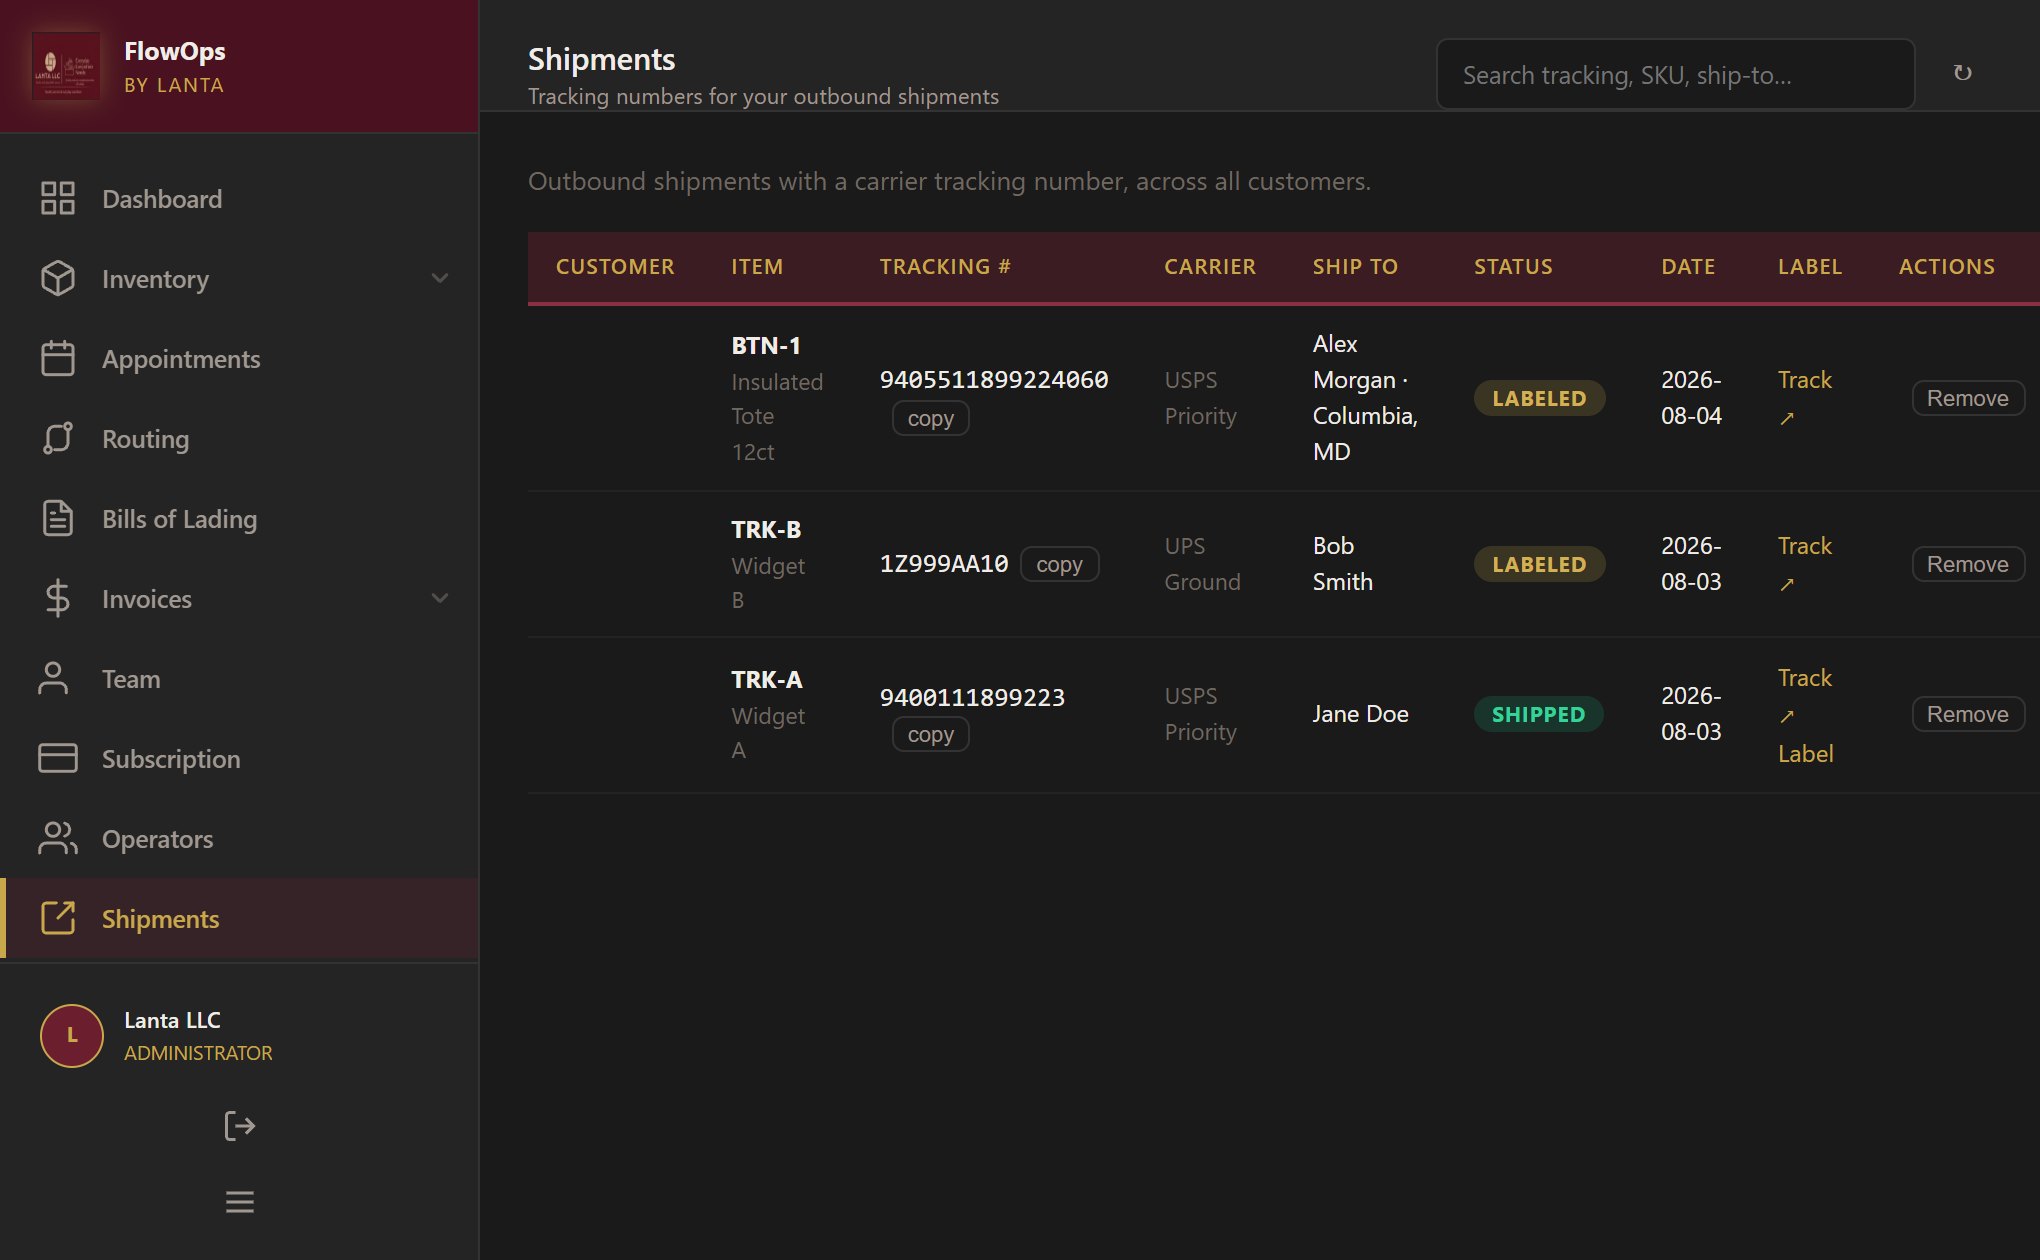
Task: Click the Appointments calendar icon
Action: 58,358
